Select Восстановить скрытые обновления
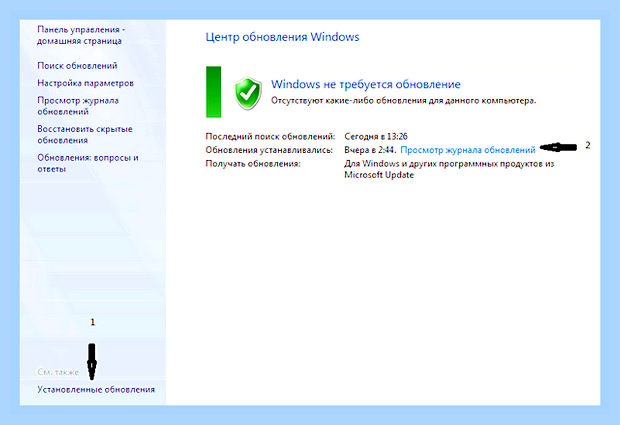 (x=85, y=134)
